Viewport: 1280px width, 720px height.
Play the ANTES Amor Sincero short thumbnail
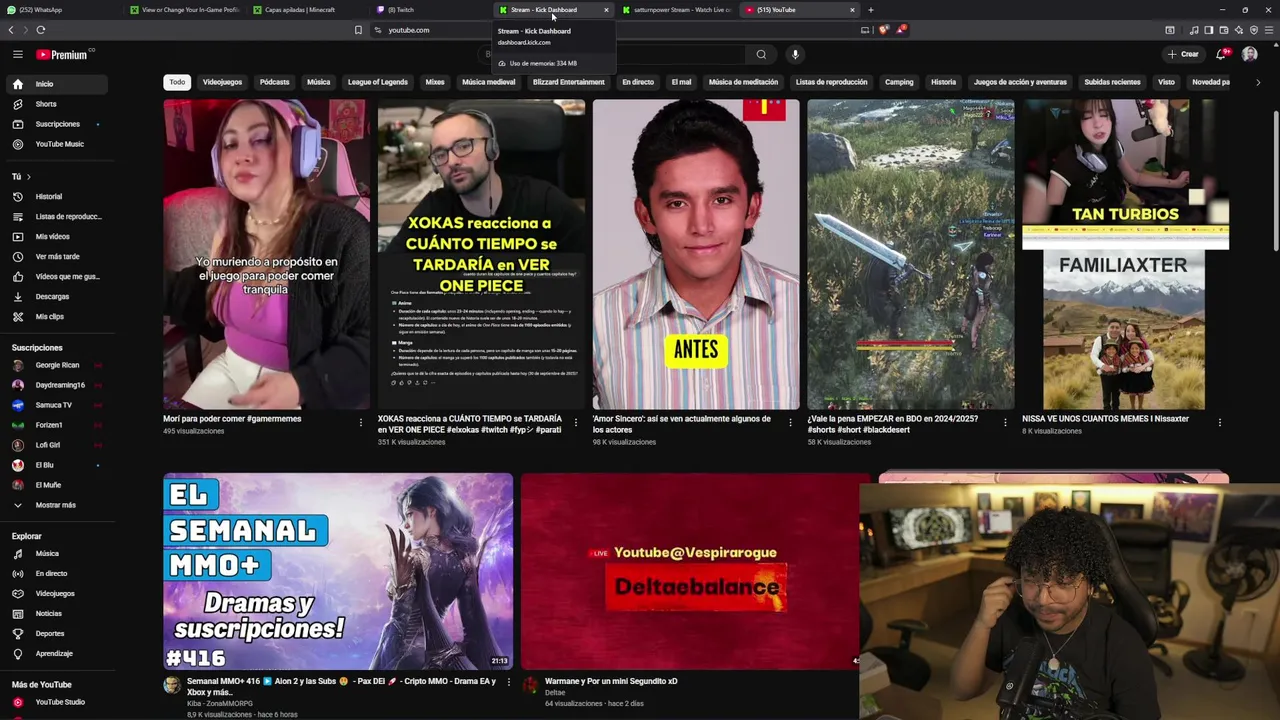click(696, 254)
